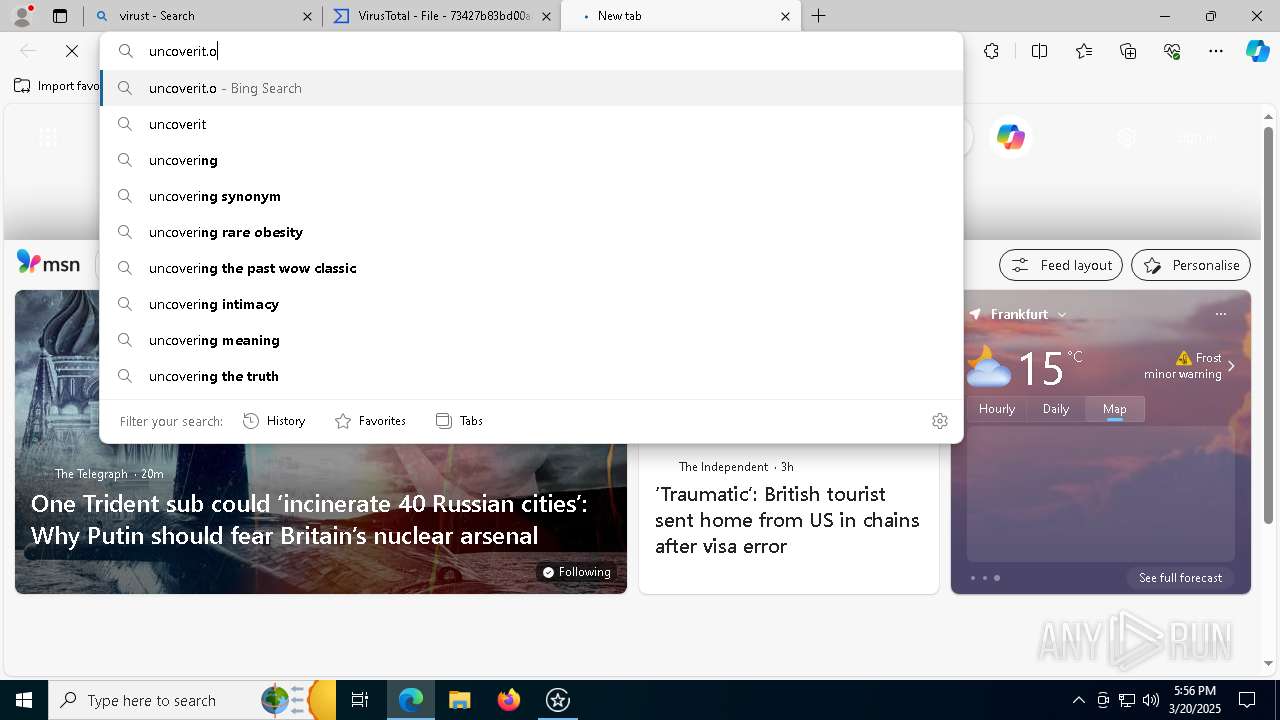The height and width of the screenshot is (720, 1280).
Task: Select the uncovering synonym suggestion
Action: [x=532, y=196]
